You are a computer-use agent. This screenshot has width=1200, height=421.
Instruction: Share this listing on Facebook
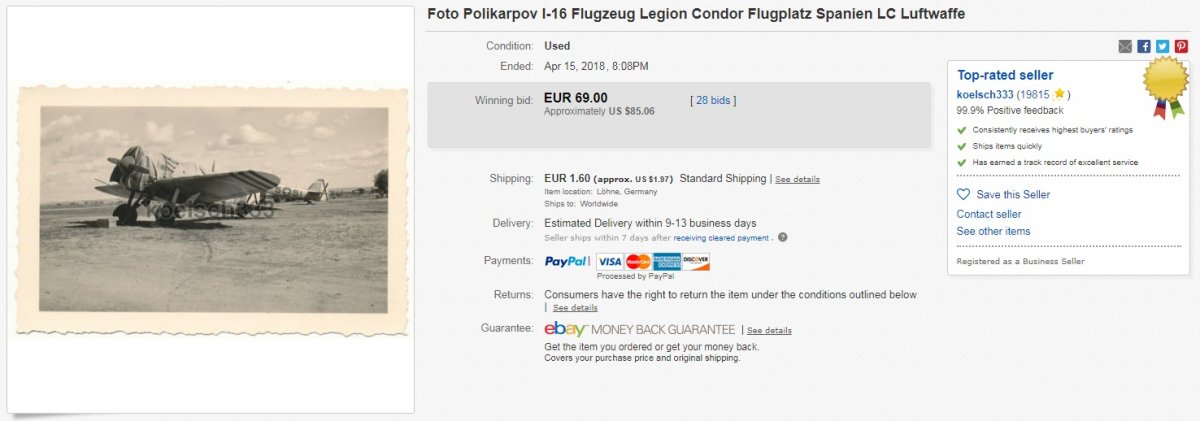(x=1144, y=46)
